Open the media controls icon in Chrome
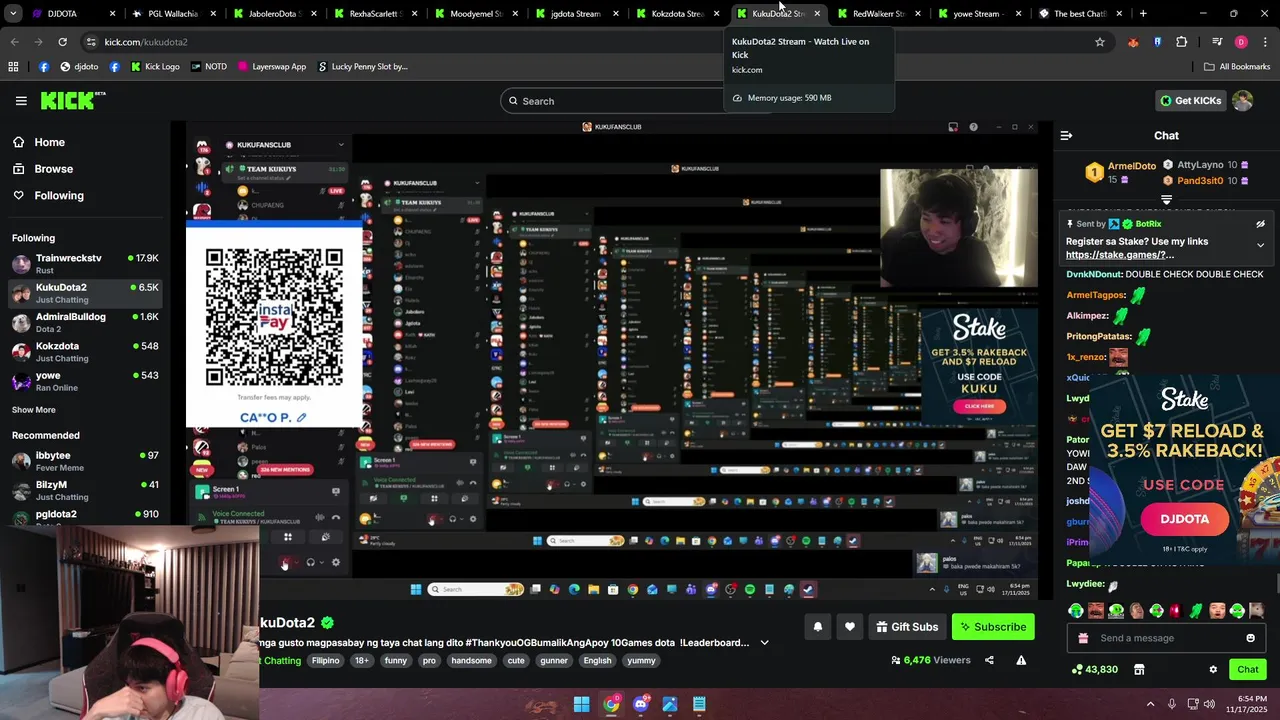The width and height of the screenshot is (1280, 720). click(x=1217, y=42)
